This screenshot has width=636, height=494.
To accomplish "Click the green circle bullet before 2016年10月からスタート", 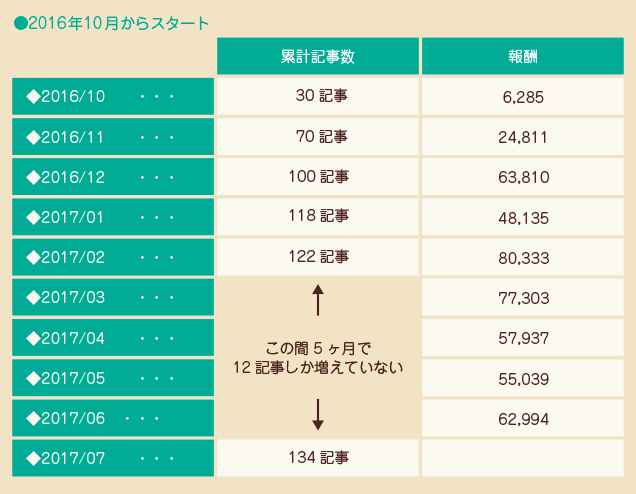I will 20,23.
